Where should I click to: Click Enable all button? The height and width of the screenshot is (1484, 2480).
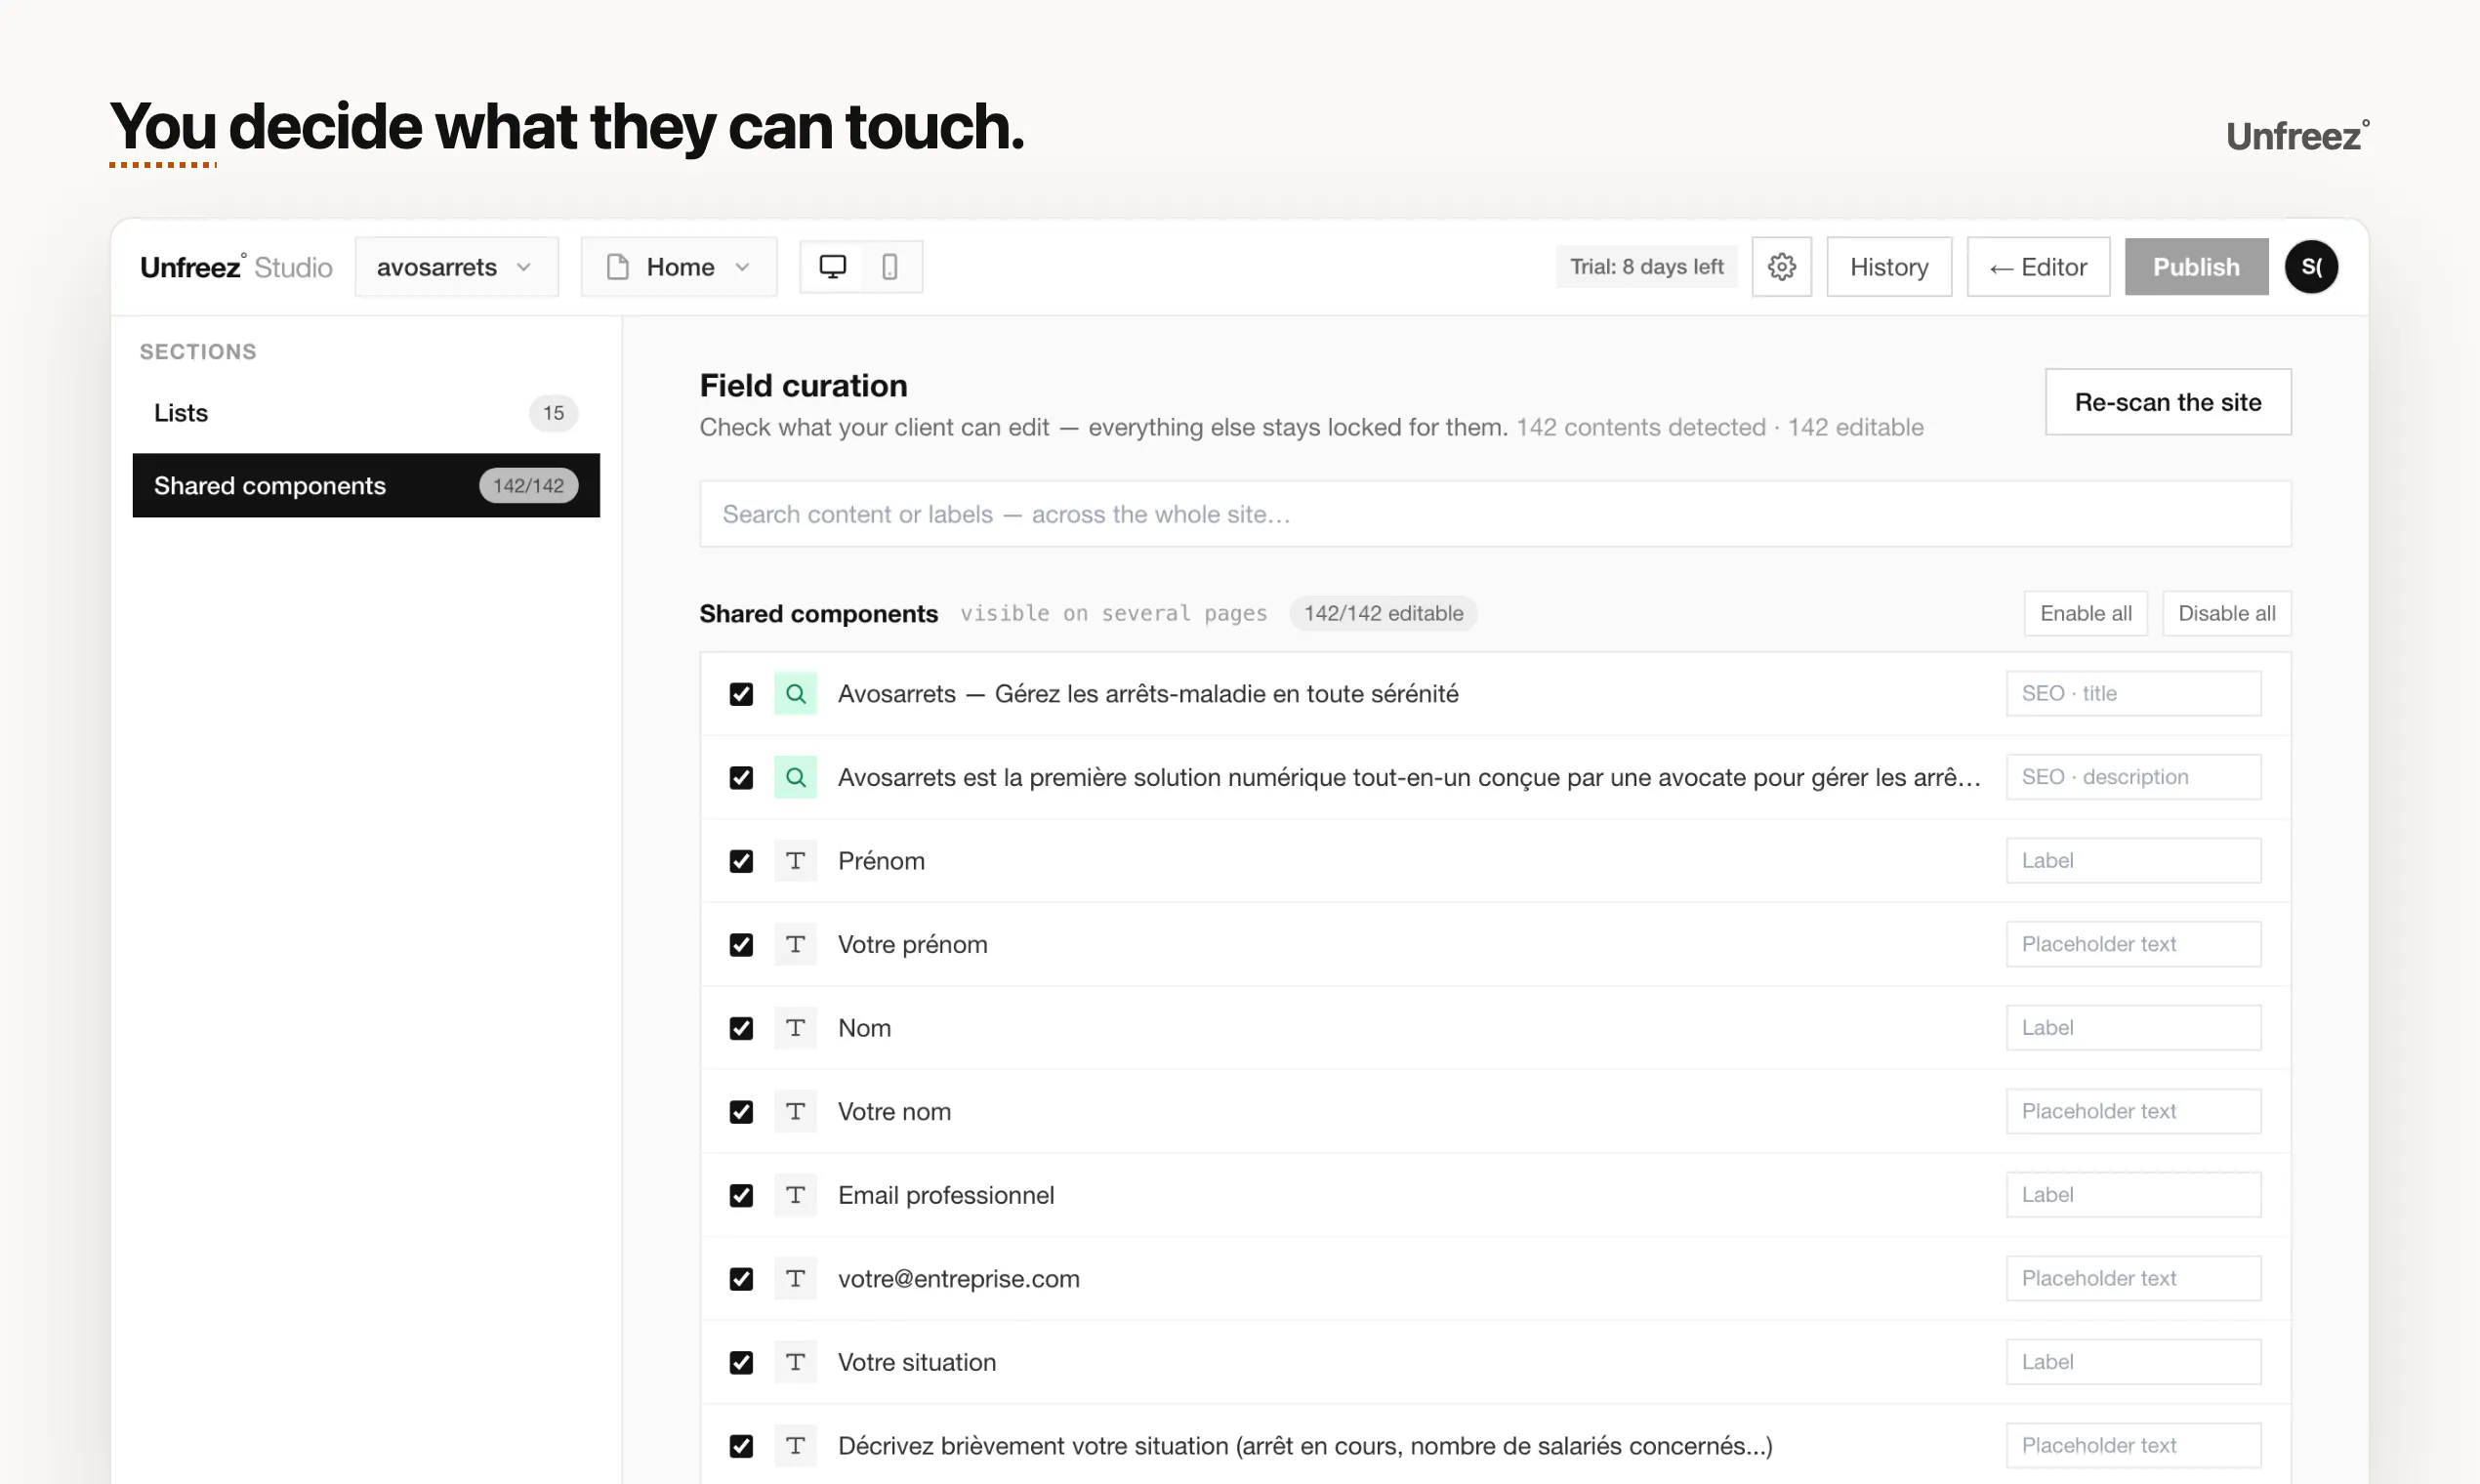click(x=2085, y=613)
